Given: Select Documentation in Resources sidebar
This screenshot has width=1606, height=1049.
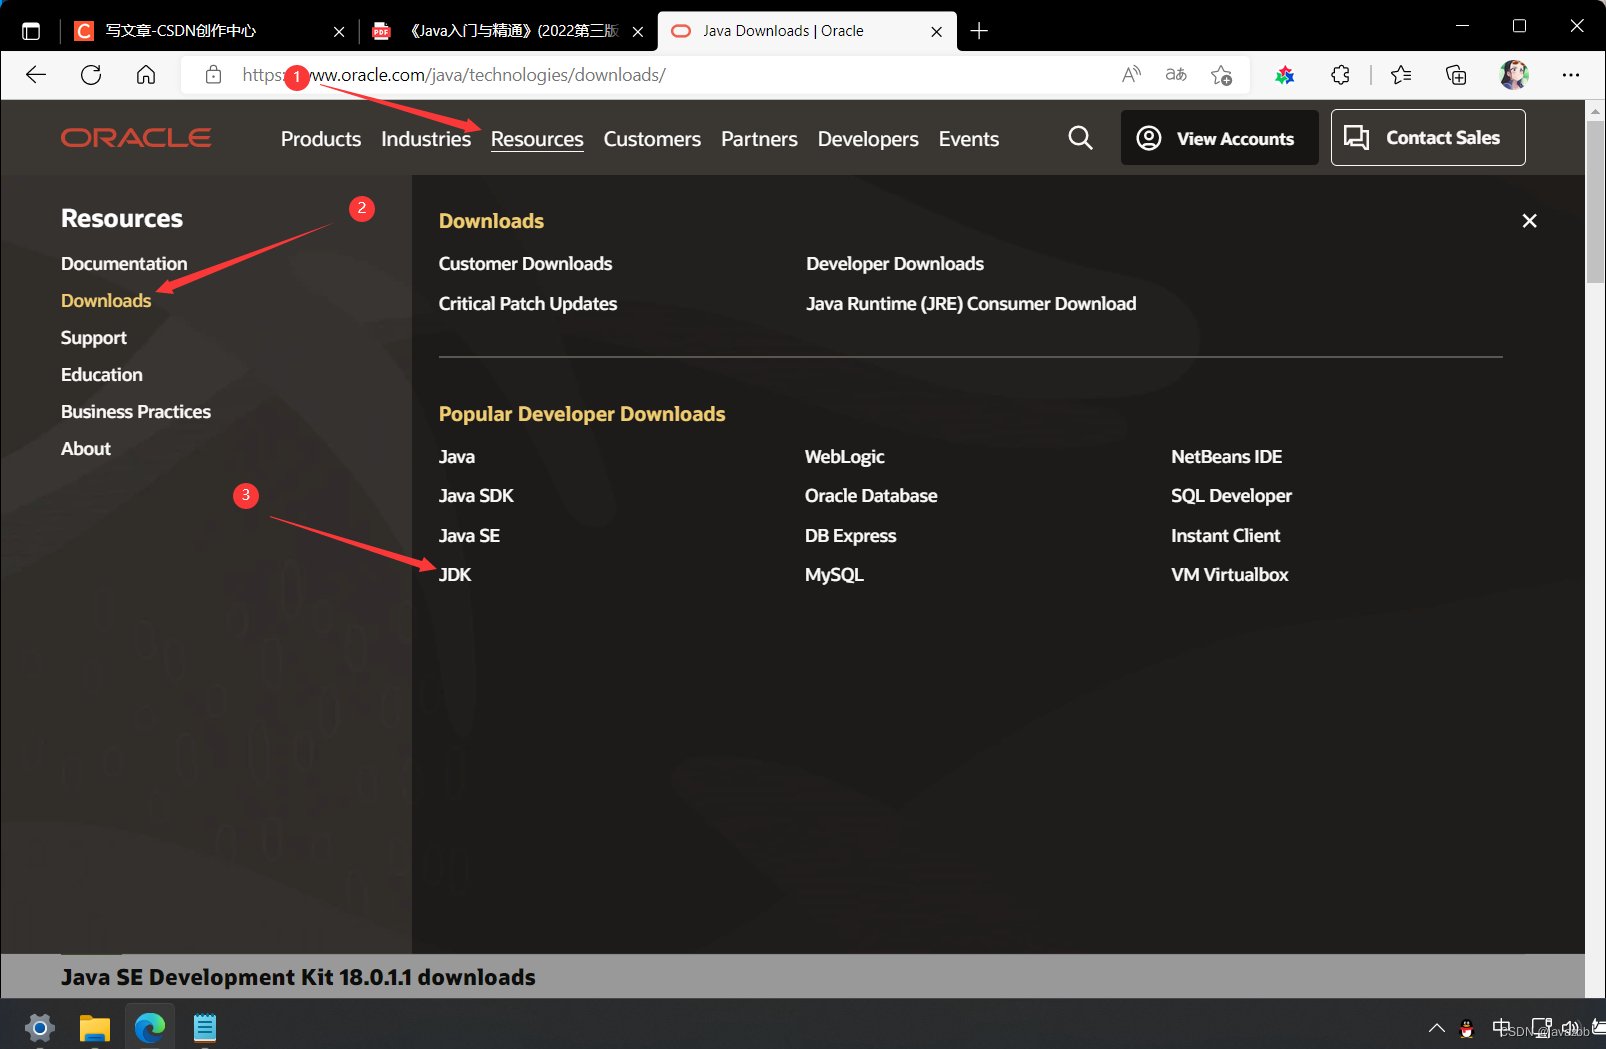Looking at the screenshot, I should click(124, 264).
